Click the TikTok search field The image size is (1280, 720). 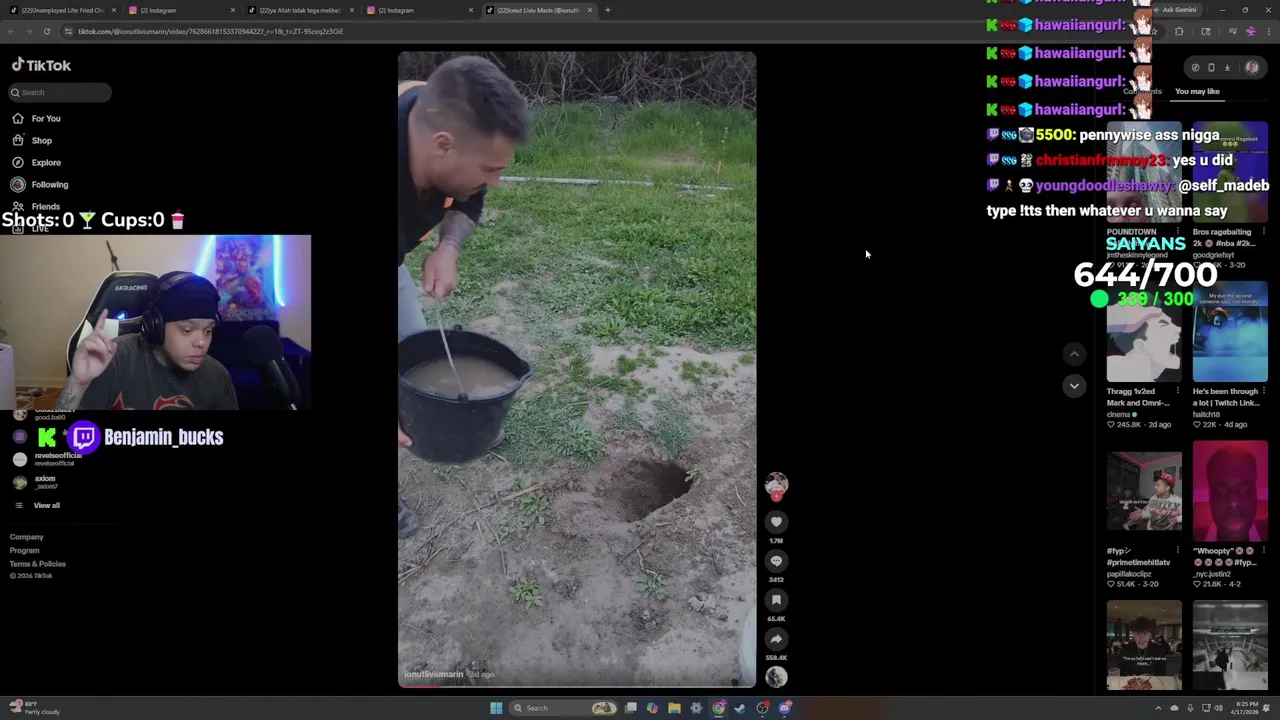(x=60, y=92)
